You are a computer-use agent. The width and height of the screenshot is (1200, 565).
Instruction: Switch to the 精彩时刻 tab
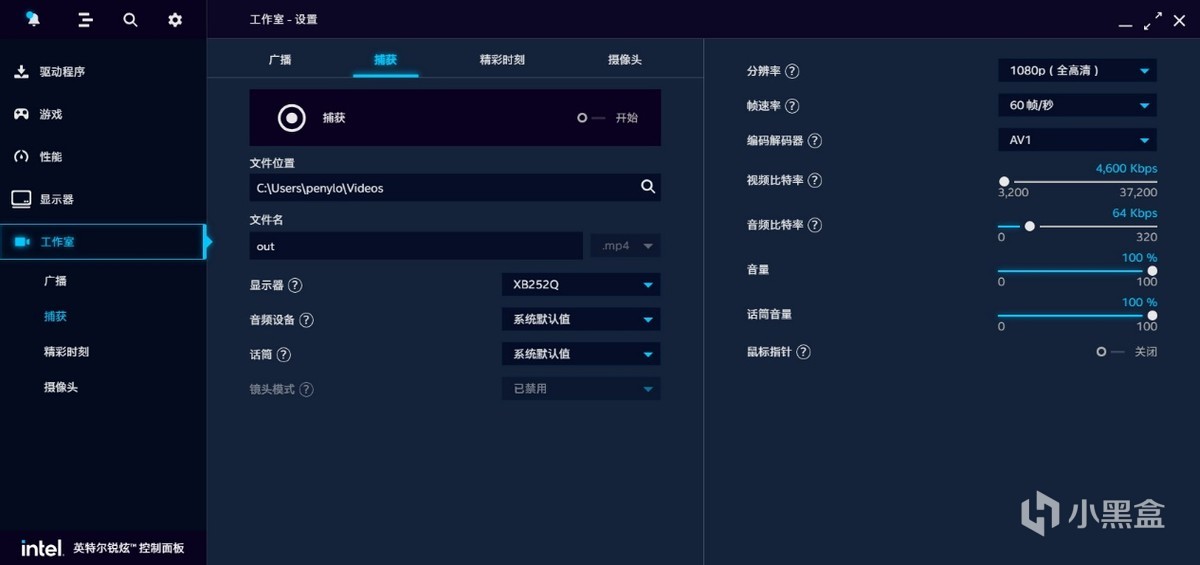click(x=502, y=59)
